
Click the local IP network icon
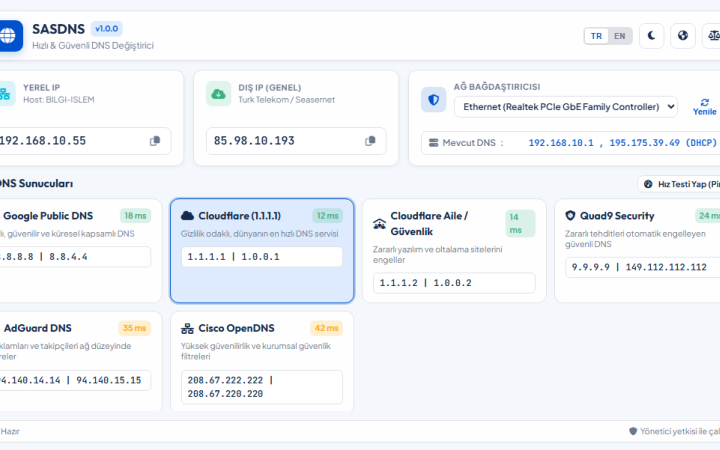click(6, 94)
